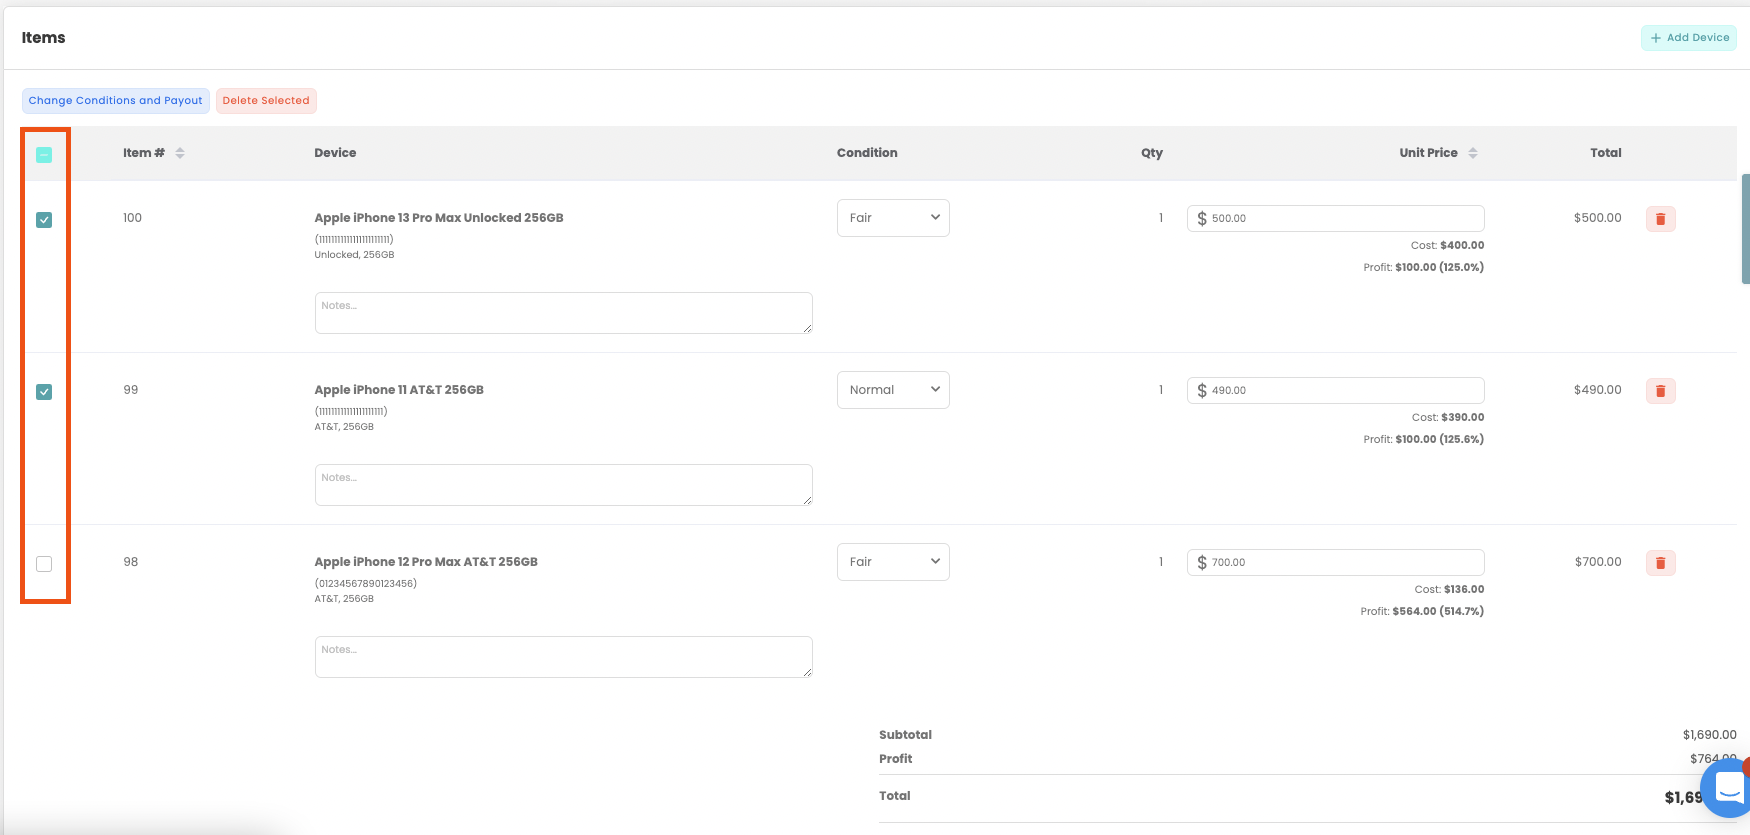
Task: Click Delete Selected button
Action: [266, 101]
